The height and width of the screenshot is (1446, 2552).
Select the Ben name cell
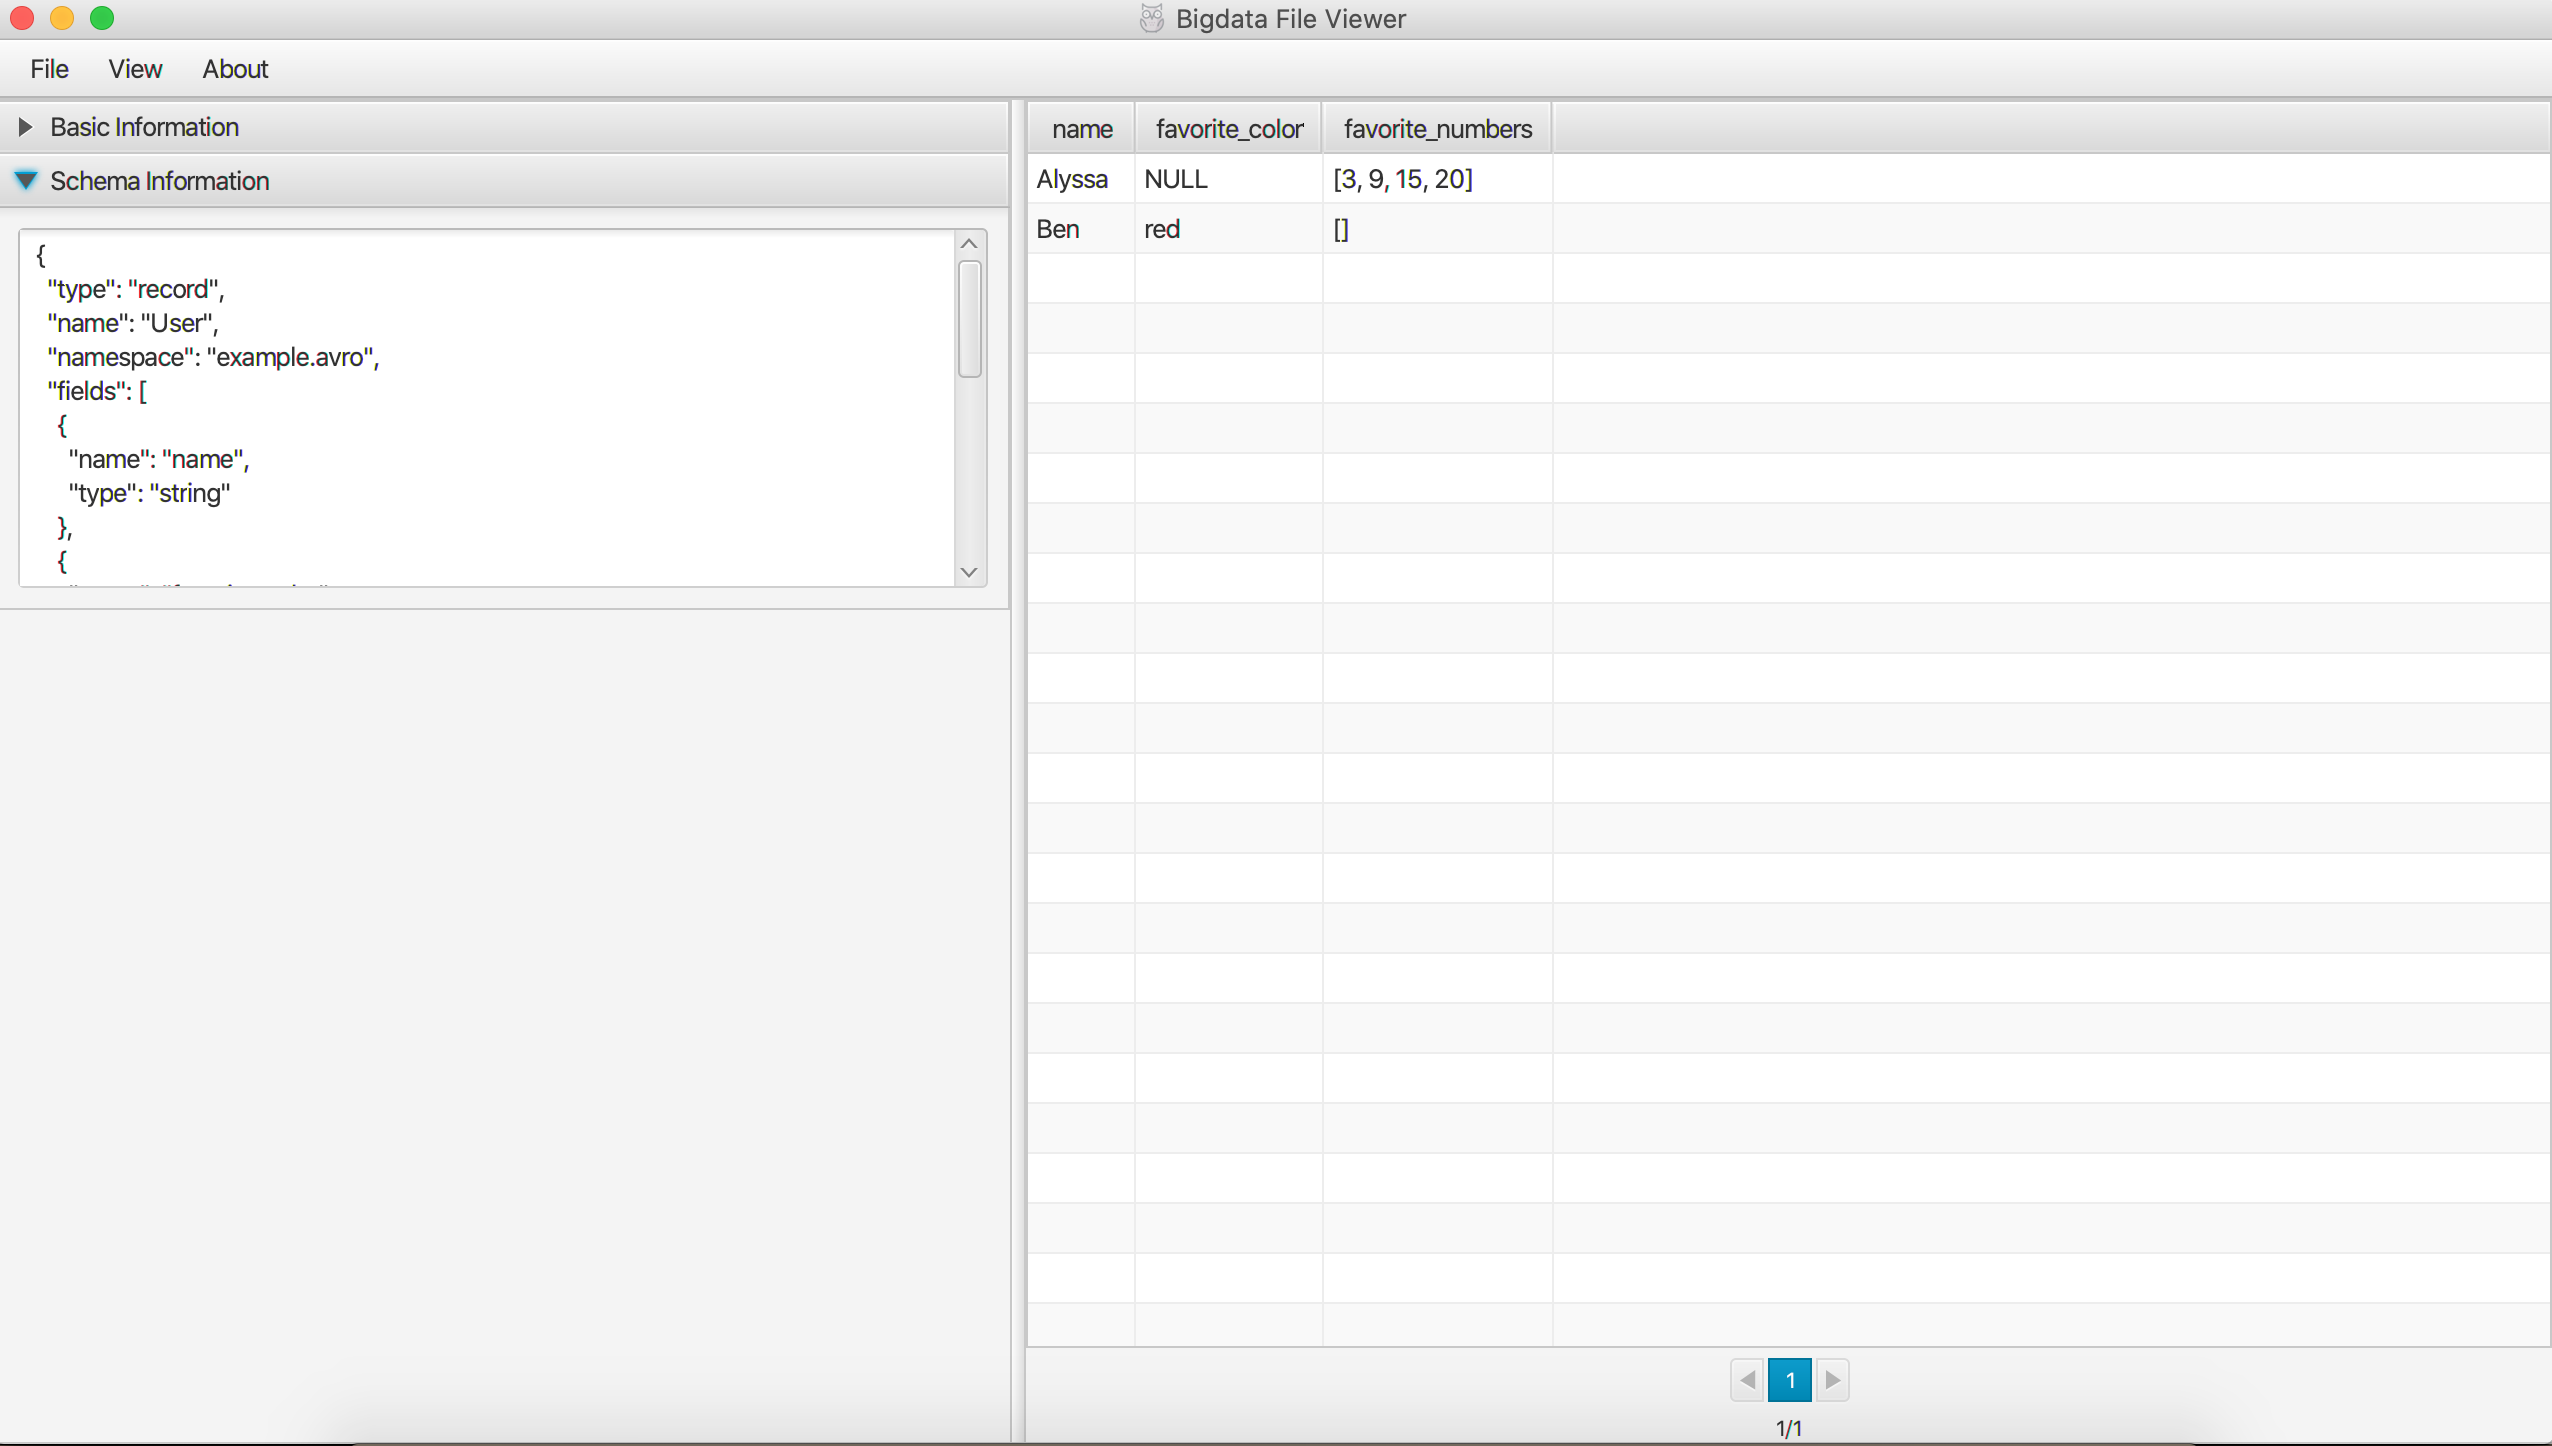click(x=1058, y=229)
